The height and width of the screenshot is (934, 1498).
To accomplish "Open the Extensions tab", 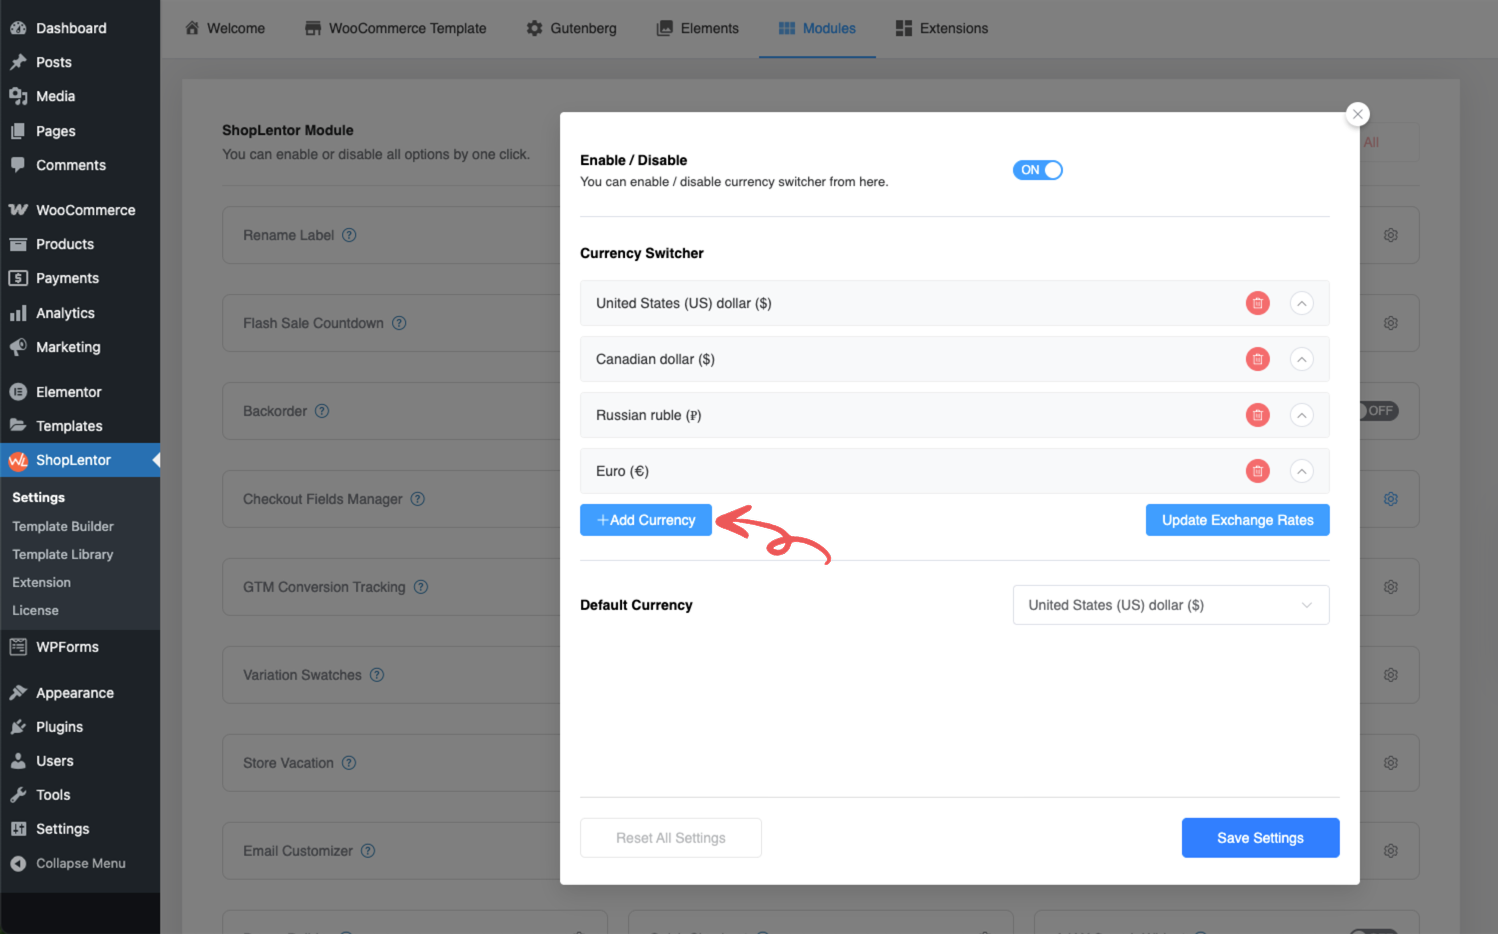I will pyautogui.click(x=942, y=28).
